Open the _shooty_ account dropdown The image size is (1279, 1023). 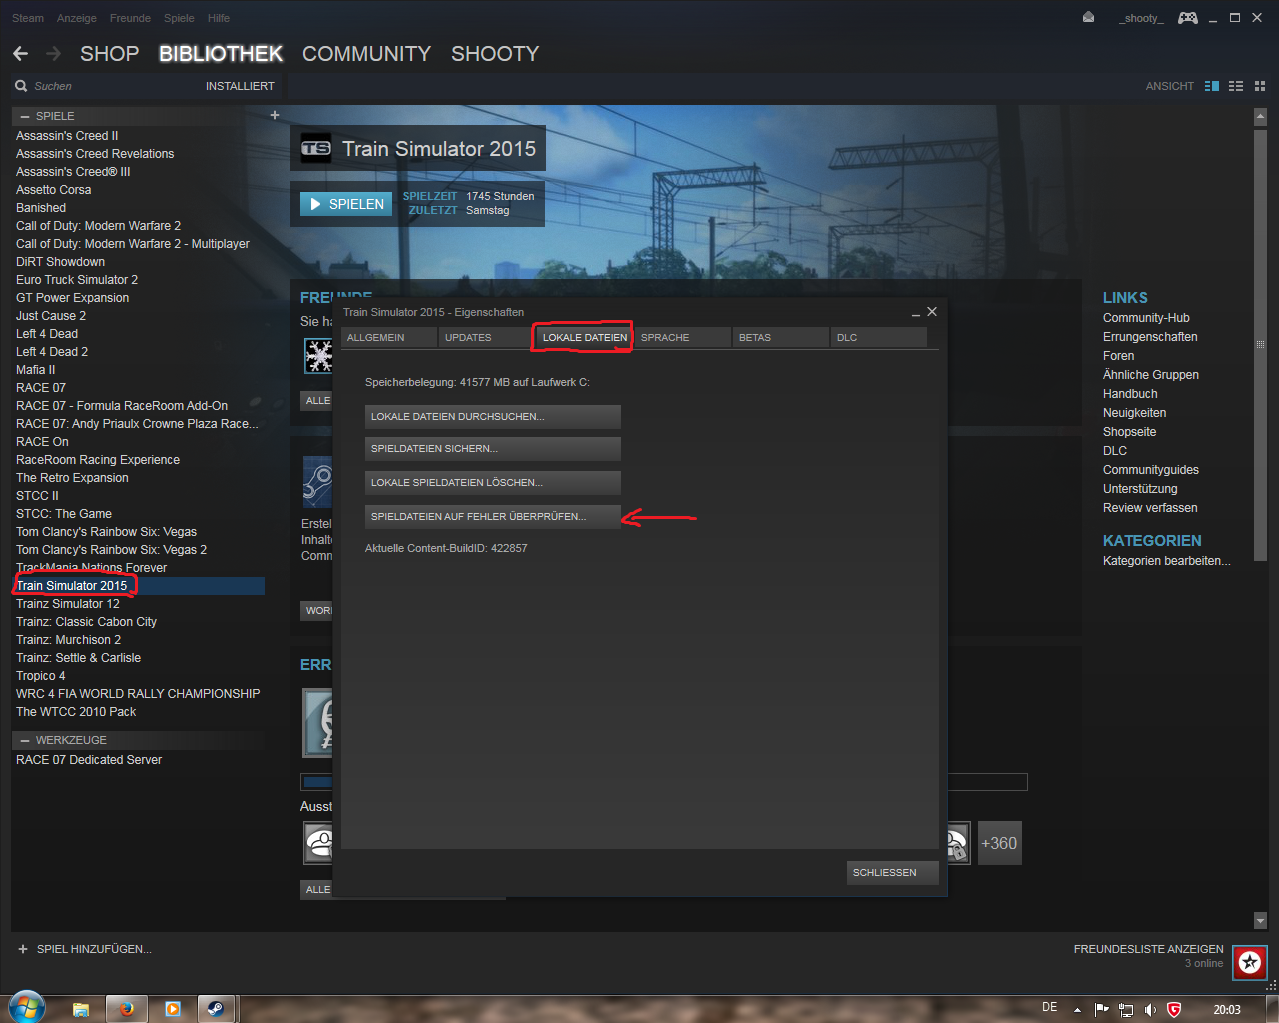pyautogui.click(x=1141, y=18)
